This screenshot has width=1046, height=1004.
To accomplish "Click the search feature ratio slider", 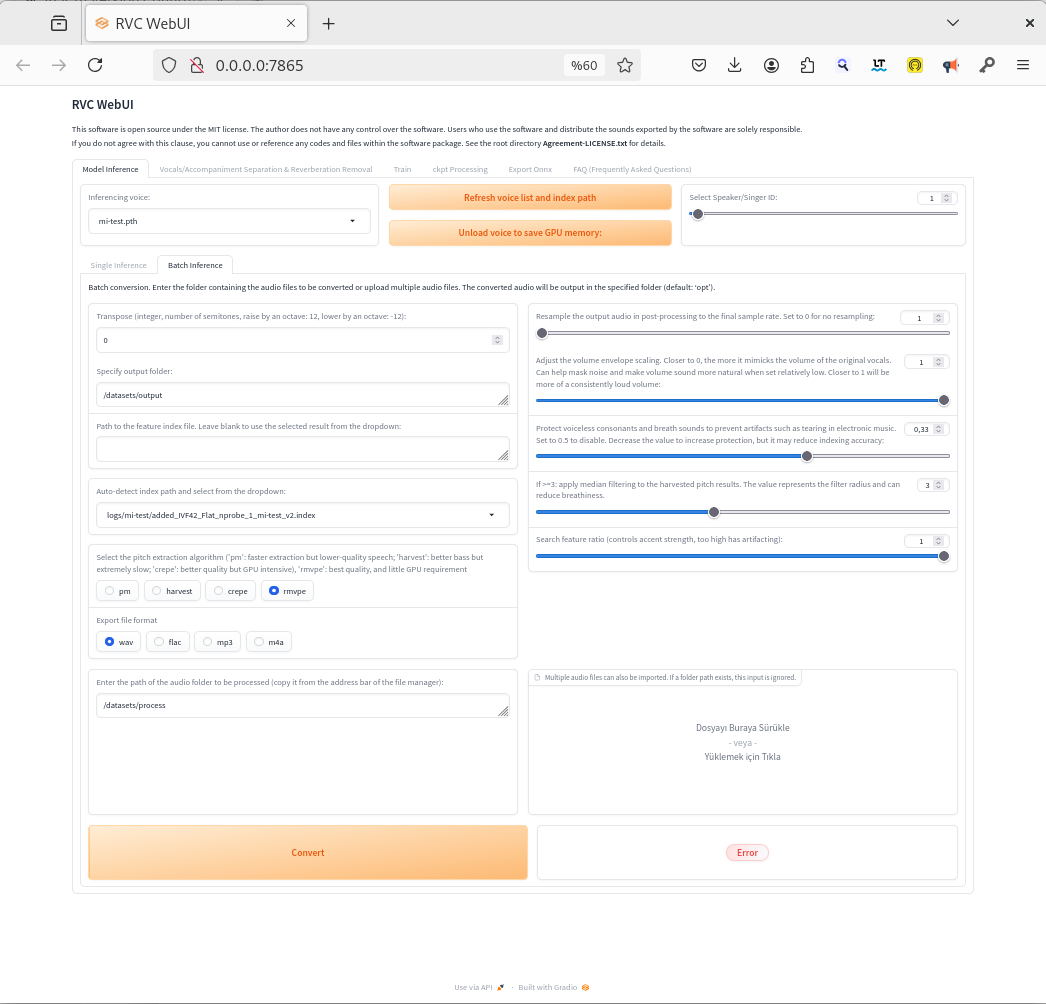I will point(742,556).
